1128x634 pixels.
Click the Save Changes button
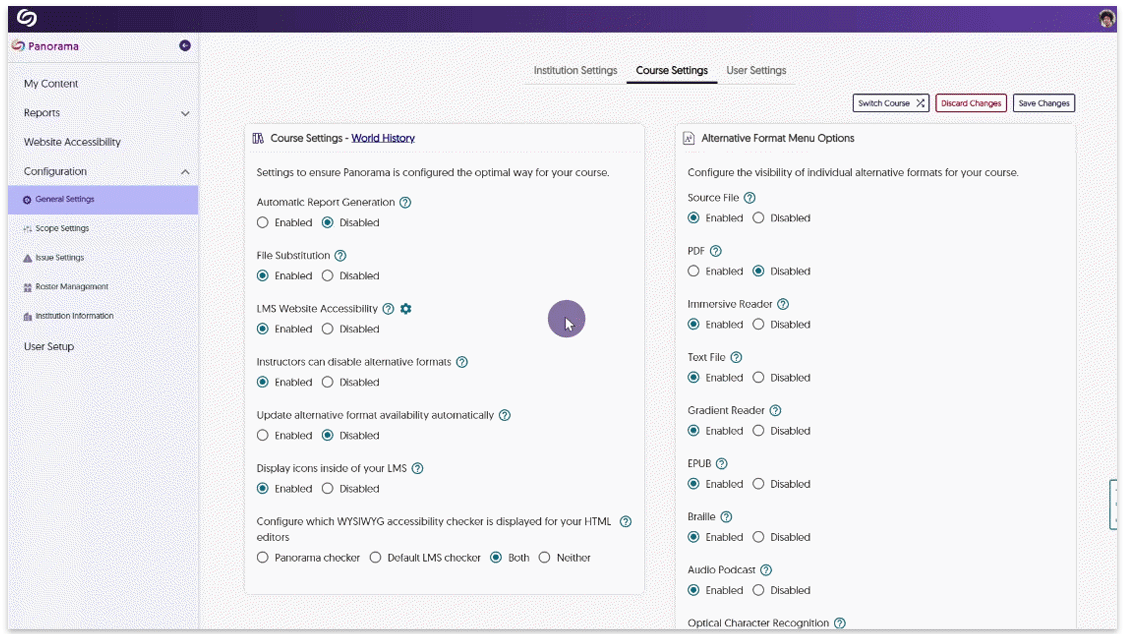point(1043,103)
